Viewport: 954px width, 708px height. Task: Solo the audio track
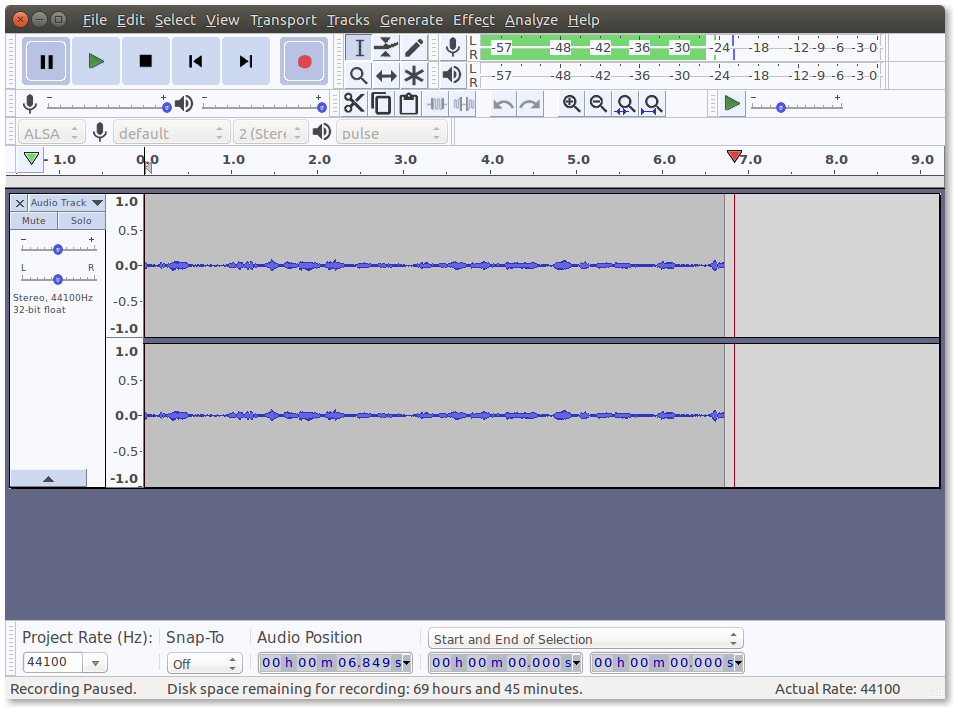coord(81,220)
